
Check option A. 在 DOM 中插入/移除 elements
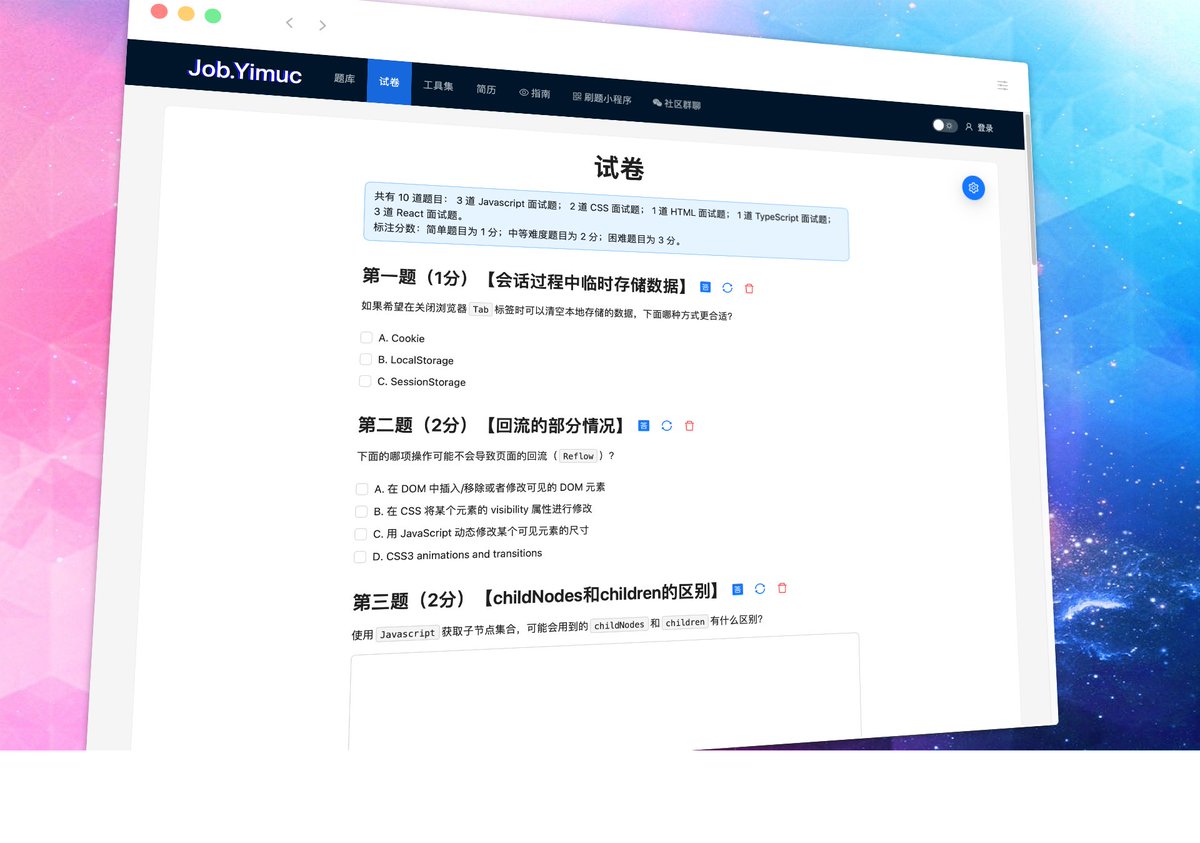(x=362, y=489)
